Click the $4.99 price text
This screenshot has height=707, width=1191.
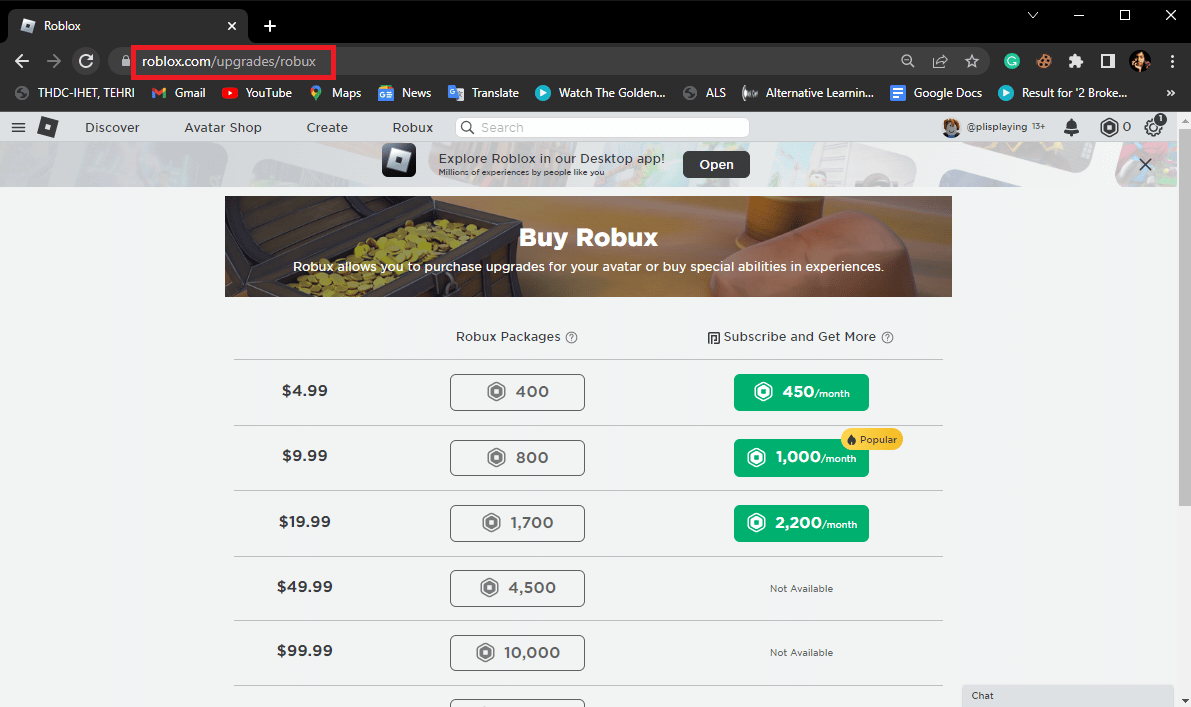click(x=305, y=391)
